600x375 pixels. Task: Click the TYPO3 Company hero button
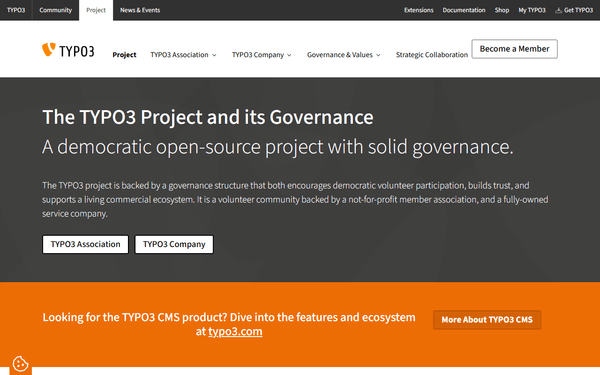pos(174,244)
